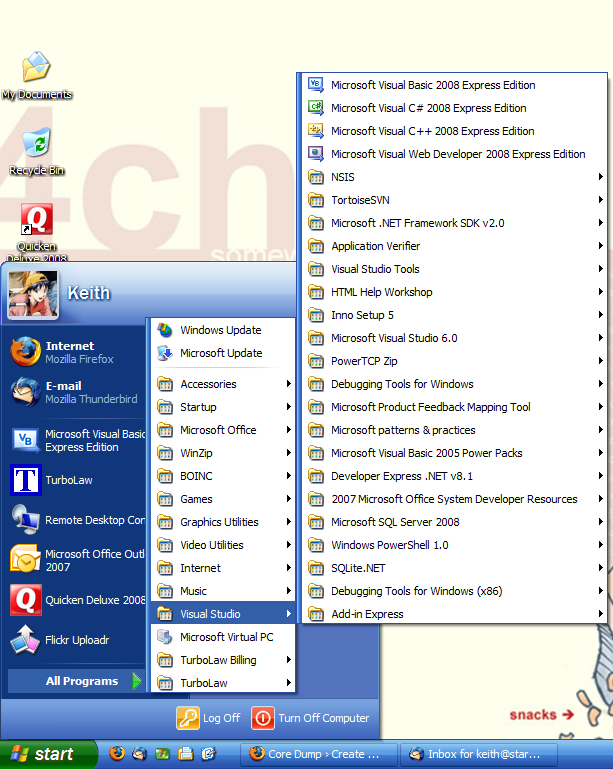
Task: Expand the Graphics Utilities folder
Action: pyautogui.click(x=223, y=522)
